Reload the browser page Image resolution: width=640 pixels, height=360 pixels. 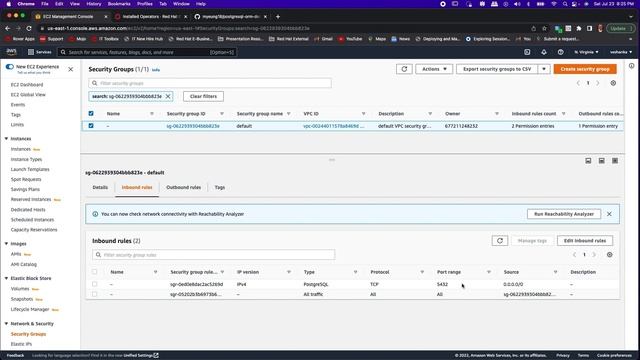[x=29, y=29]
